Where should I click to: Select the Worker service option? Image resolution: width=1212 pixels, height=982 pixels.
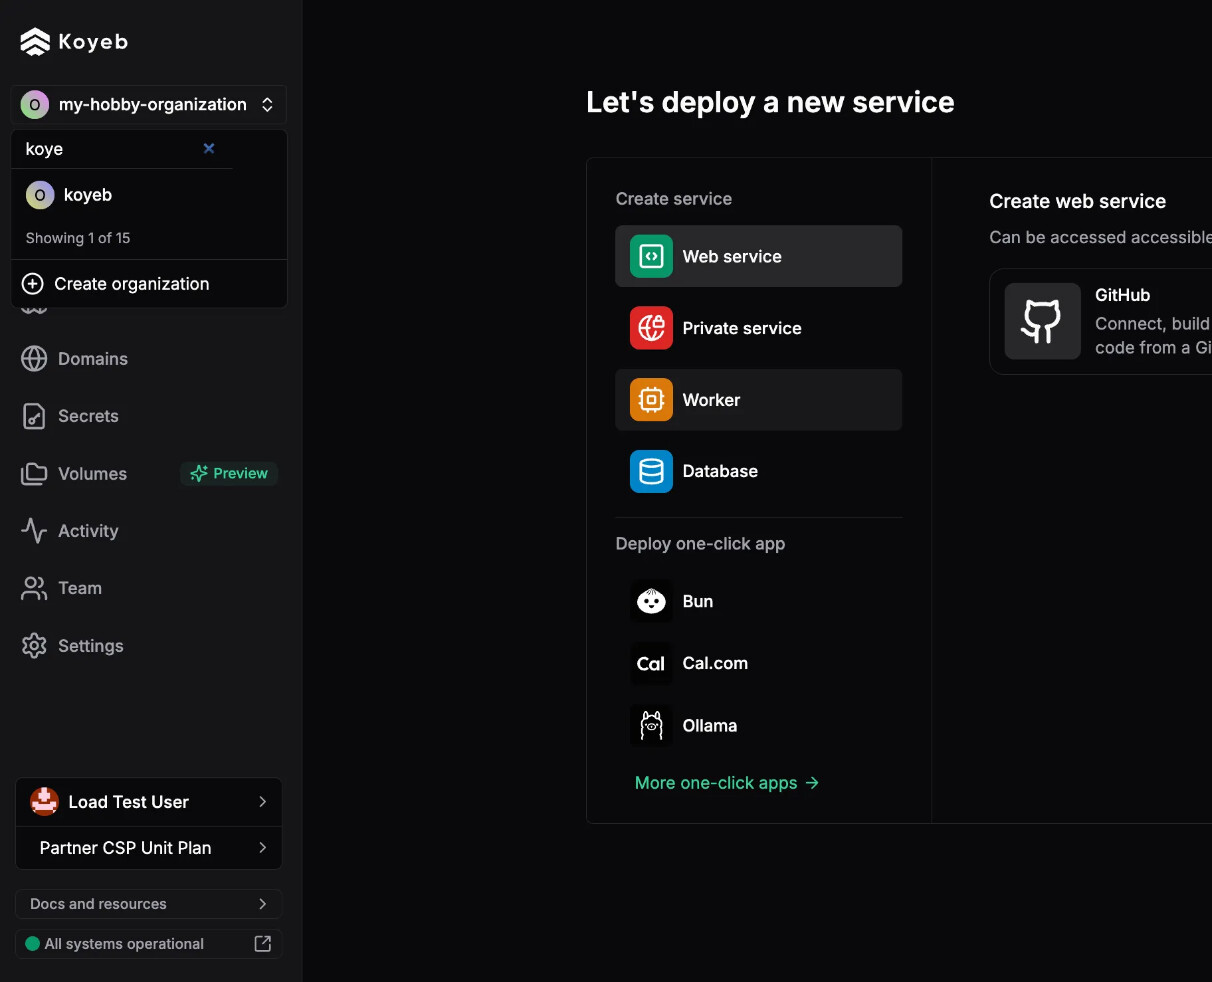coord(759,400)
